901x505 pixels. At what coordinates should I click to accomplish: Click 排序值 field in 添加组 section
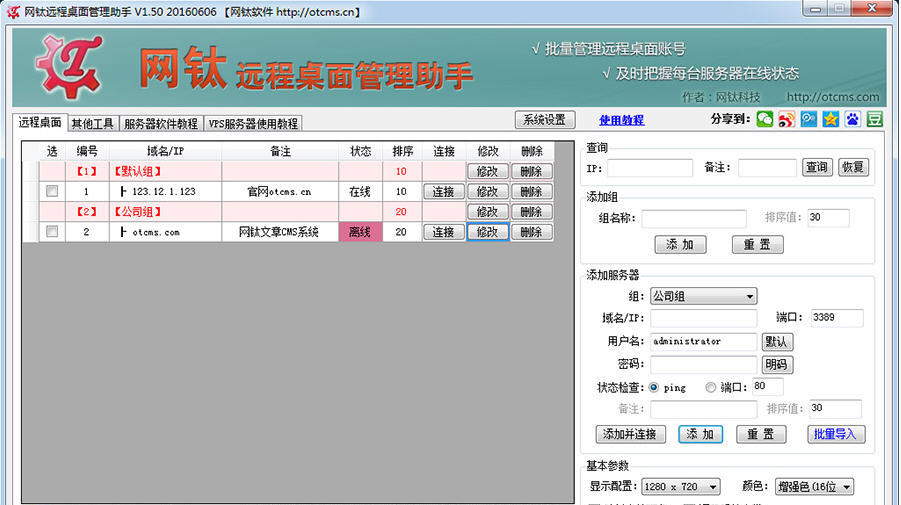(x=828, y=218)
